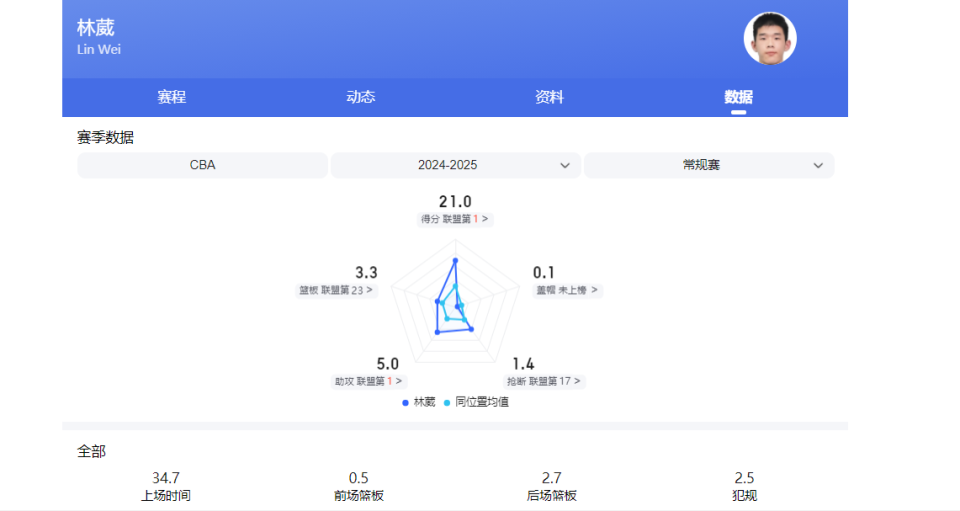Click the 1.4 steals value

tap(523, 364)
